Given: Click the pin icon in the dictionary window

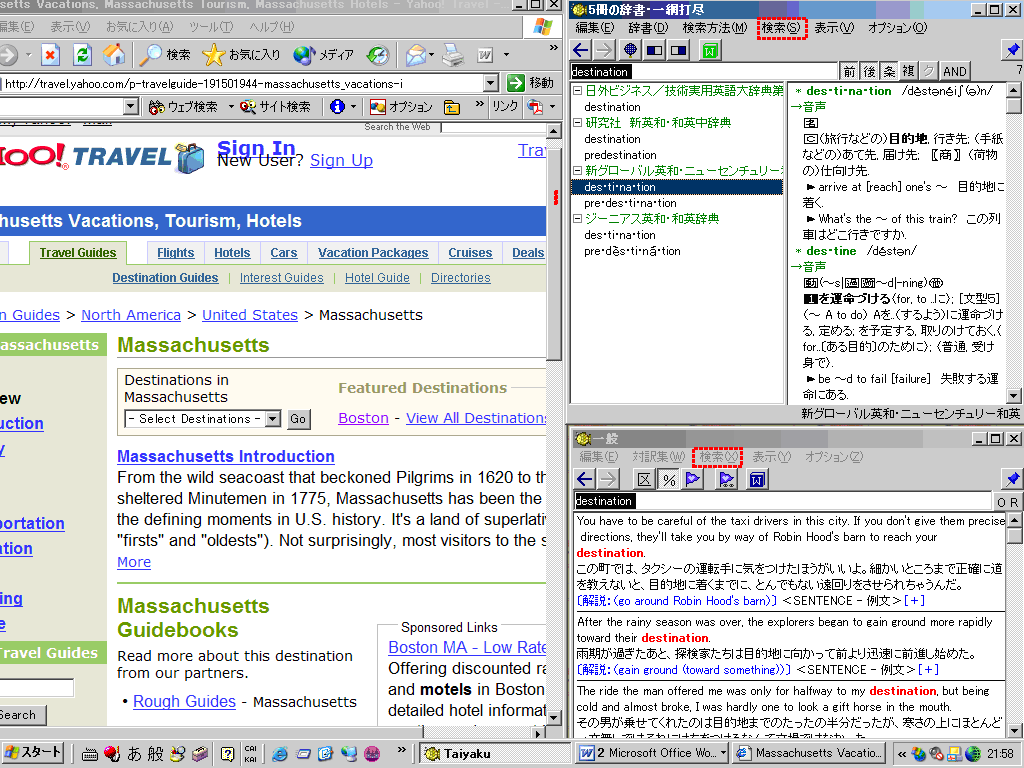Looking at the screenshot, I should point(1012,50).
